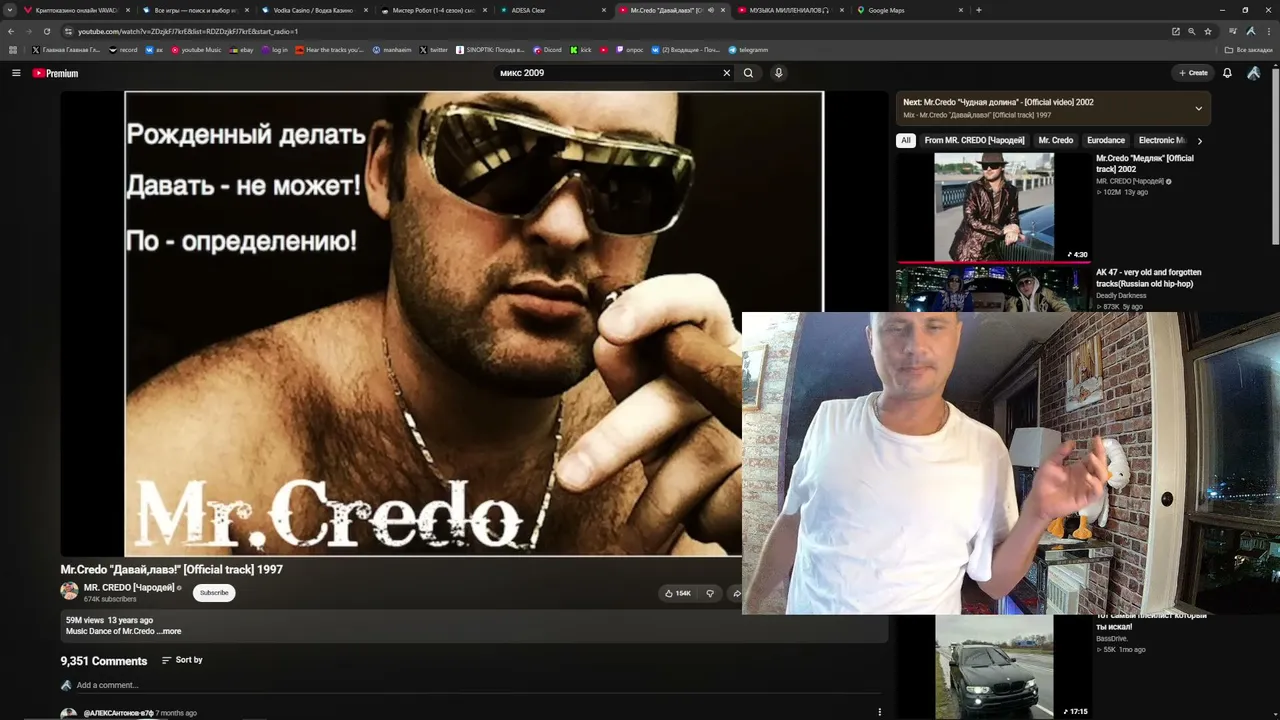Click the browser address bar URL
This screenshot has height=720, width=1280.
(x=188, y=31)
